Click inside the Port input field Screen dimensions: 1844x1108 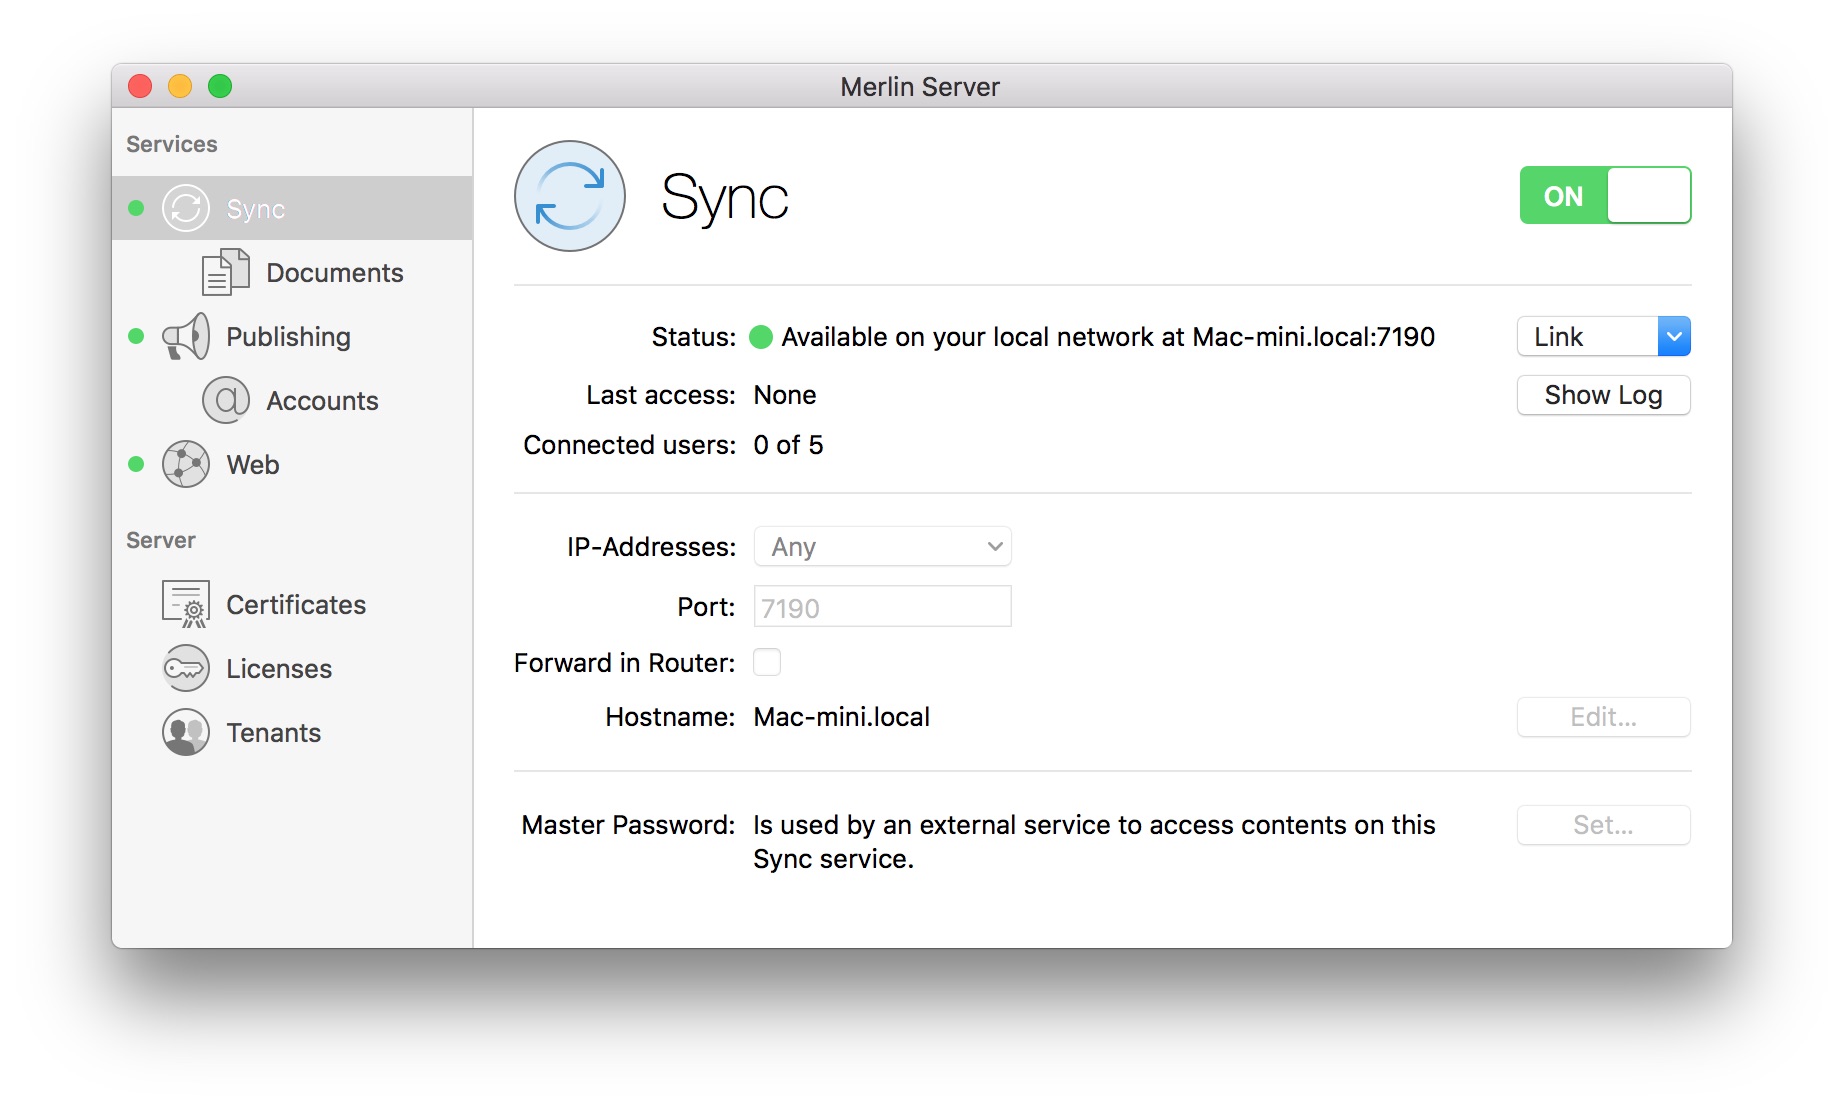(x=881, y=606)
